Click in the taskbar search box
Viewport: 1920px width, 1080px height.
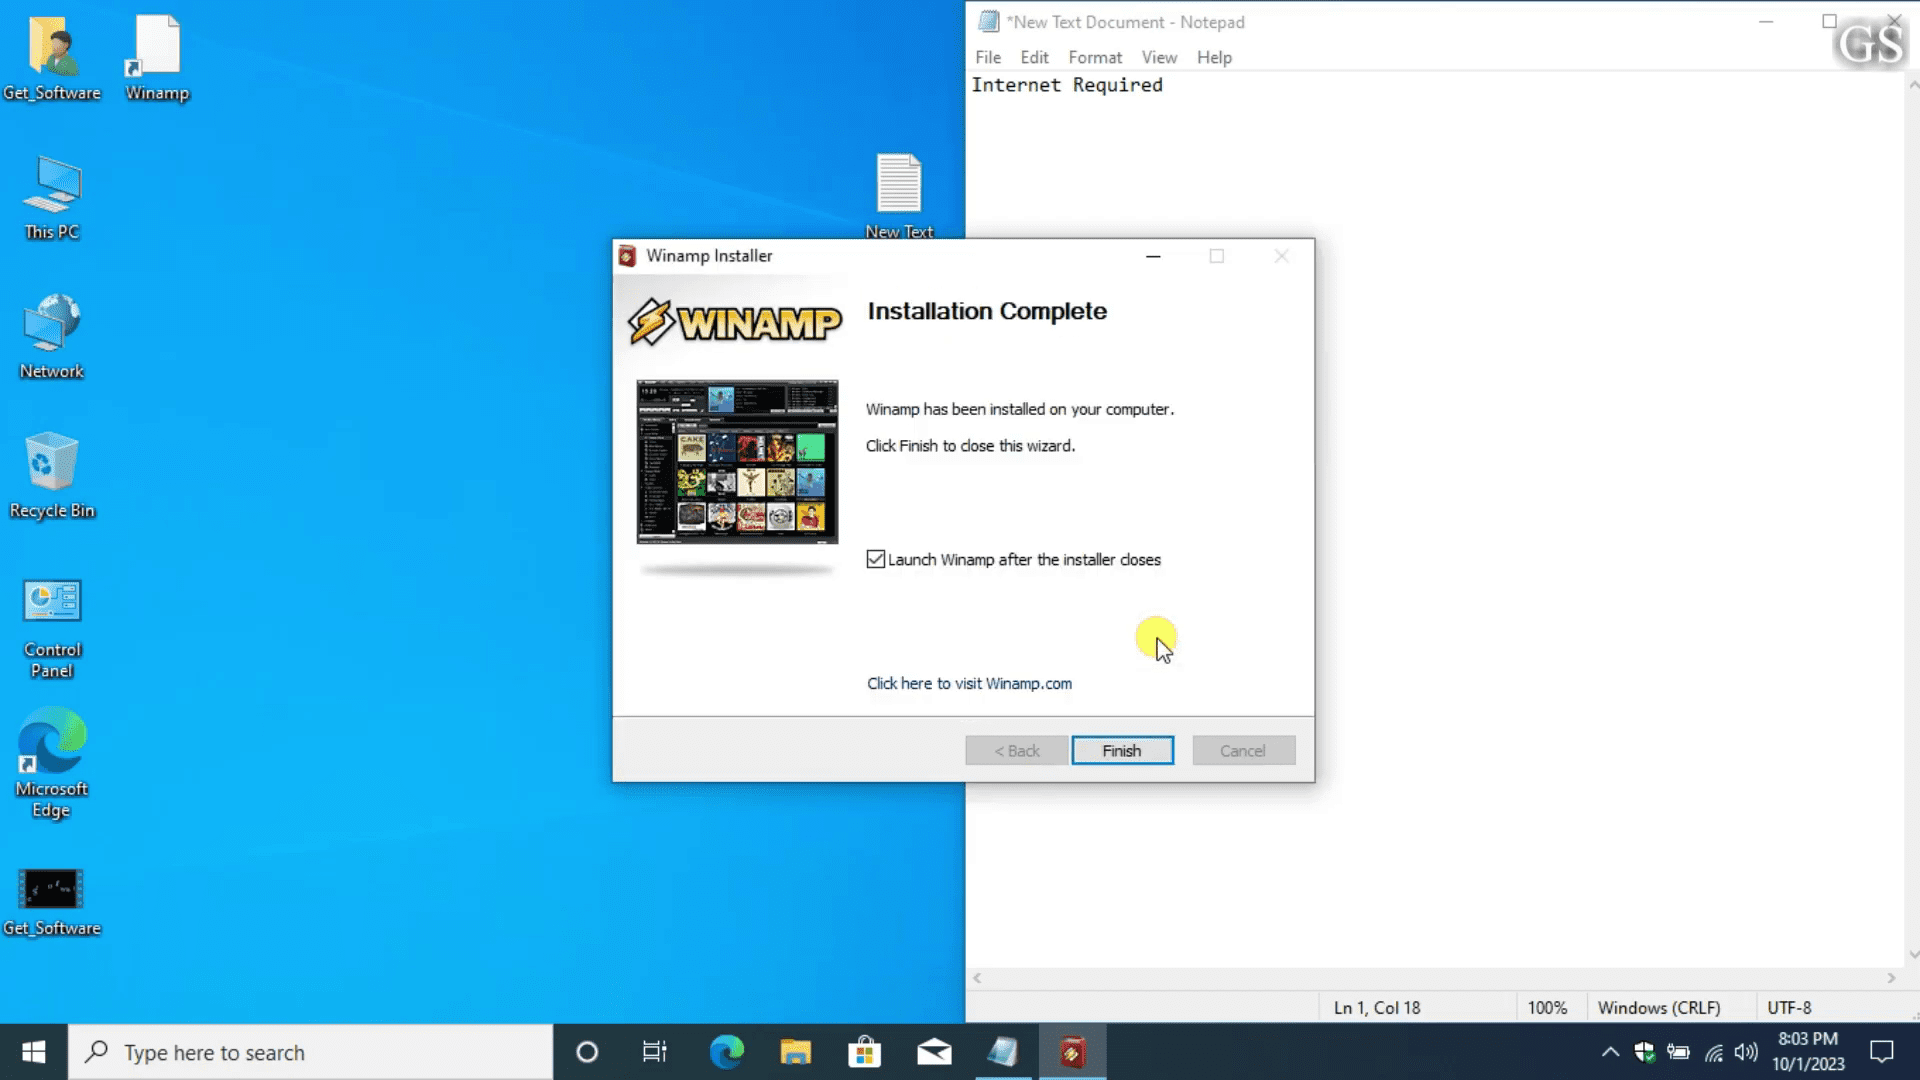[310, 1052]
